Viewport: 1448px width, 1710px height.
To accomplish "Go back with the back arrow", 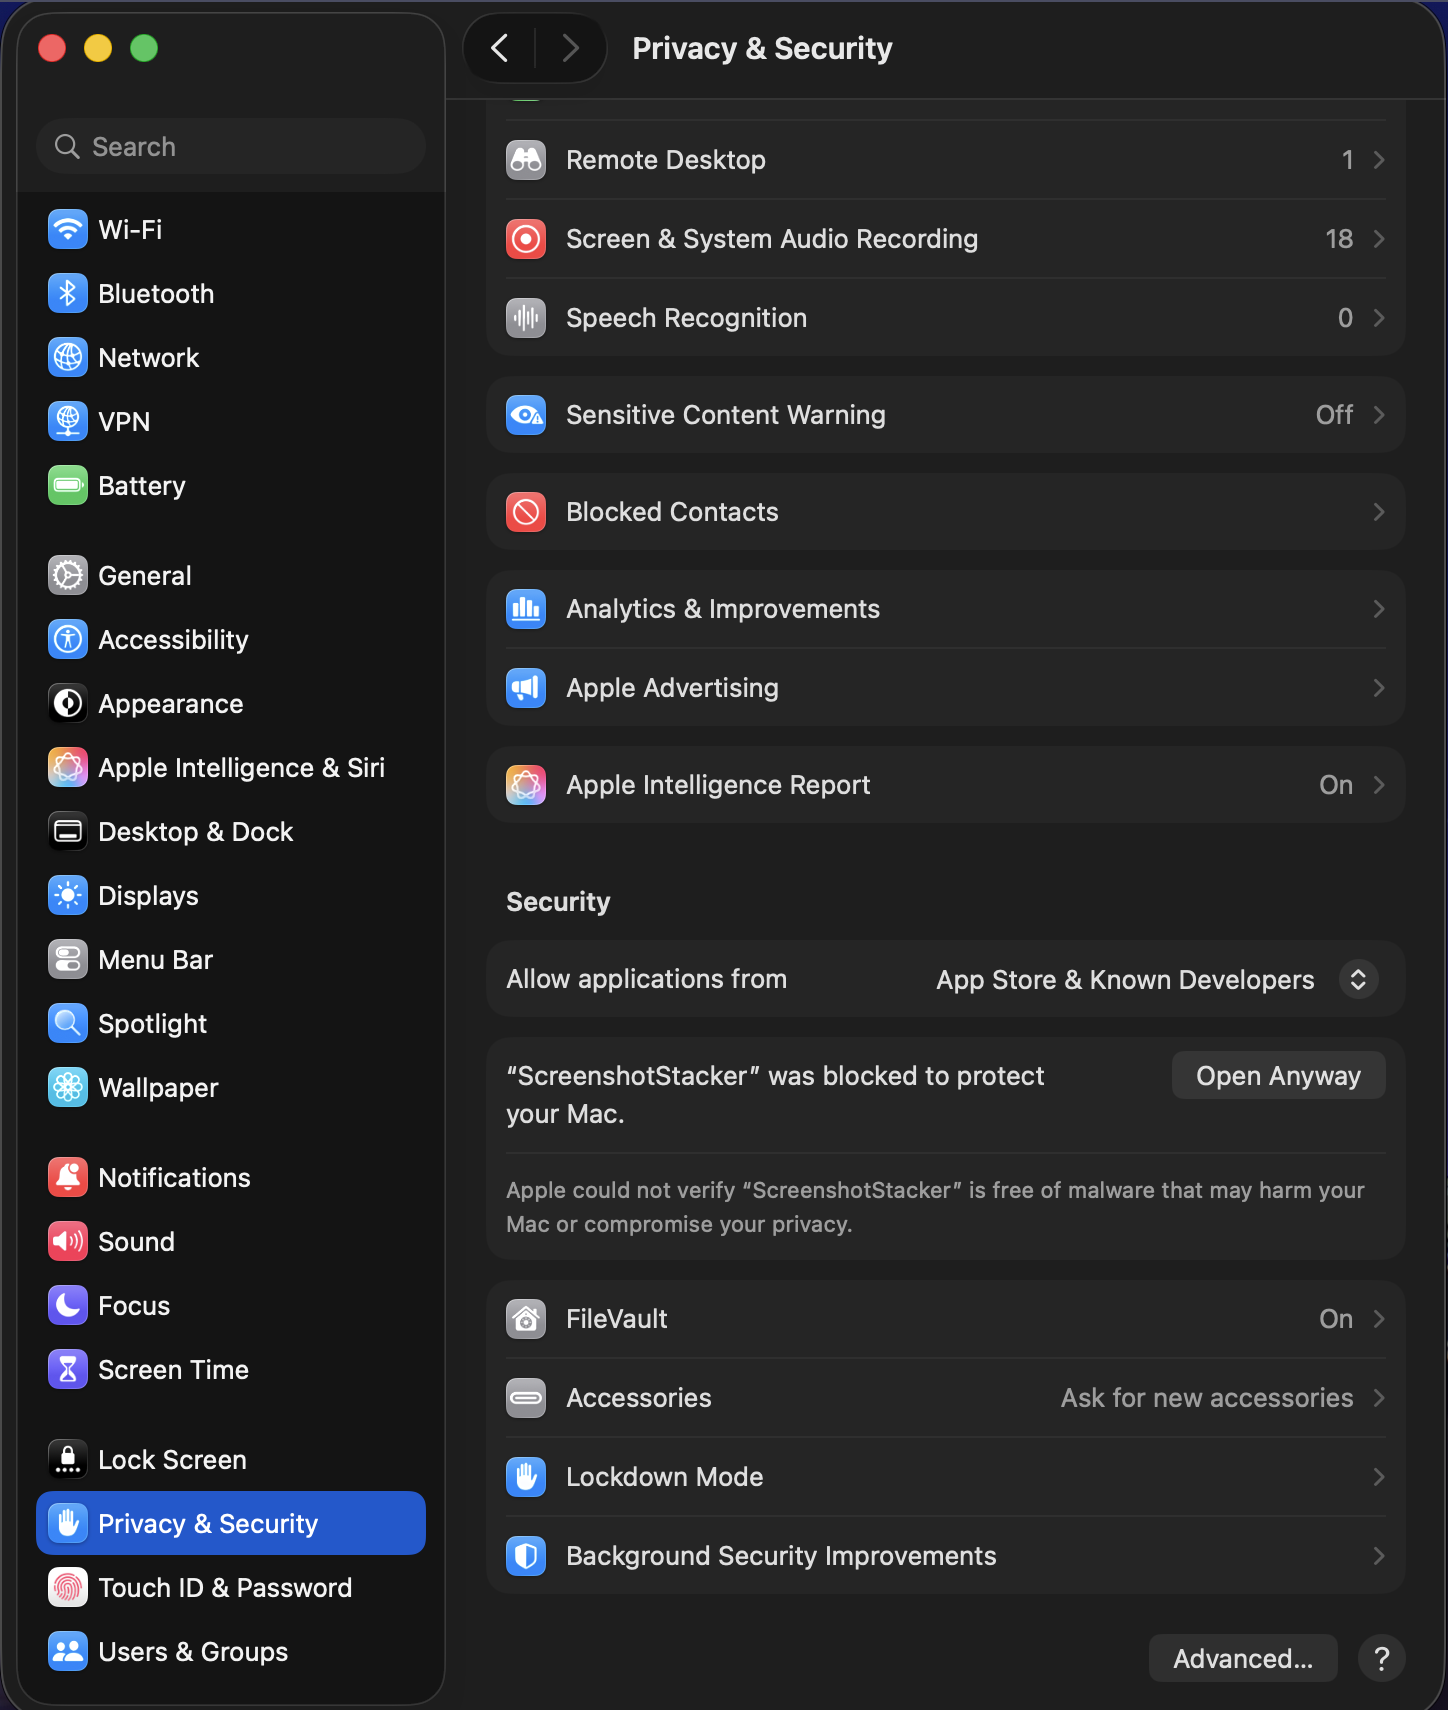I will [501, 48].
